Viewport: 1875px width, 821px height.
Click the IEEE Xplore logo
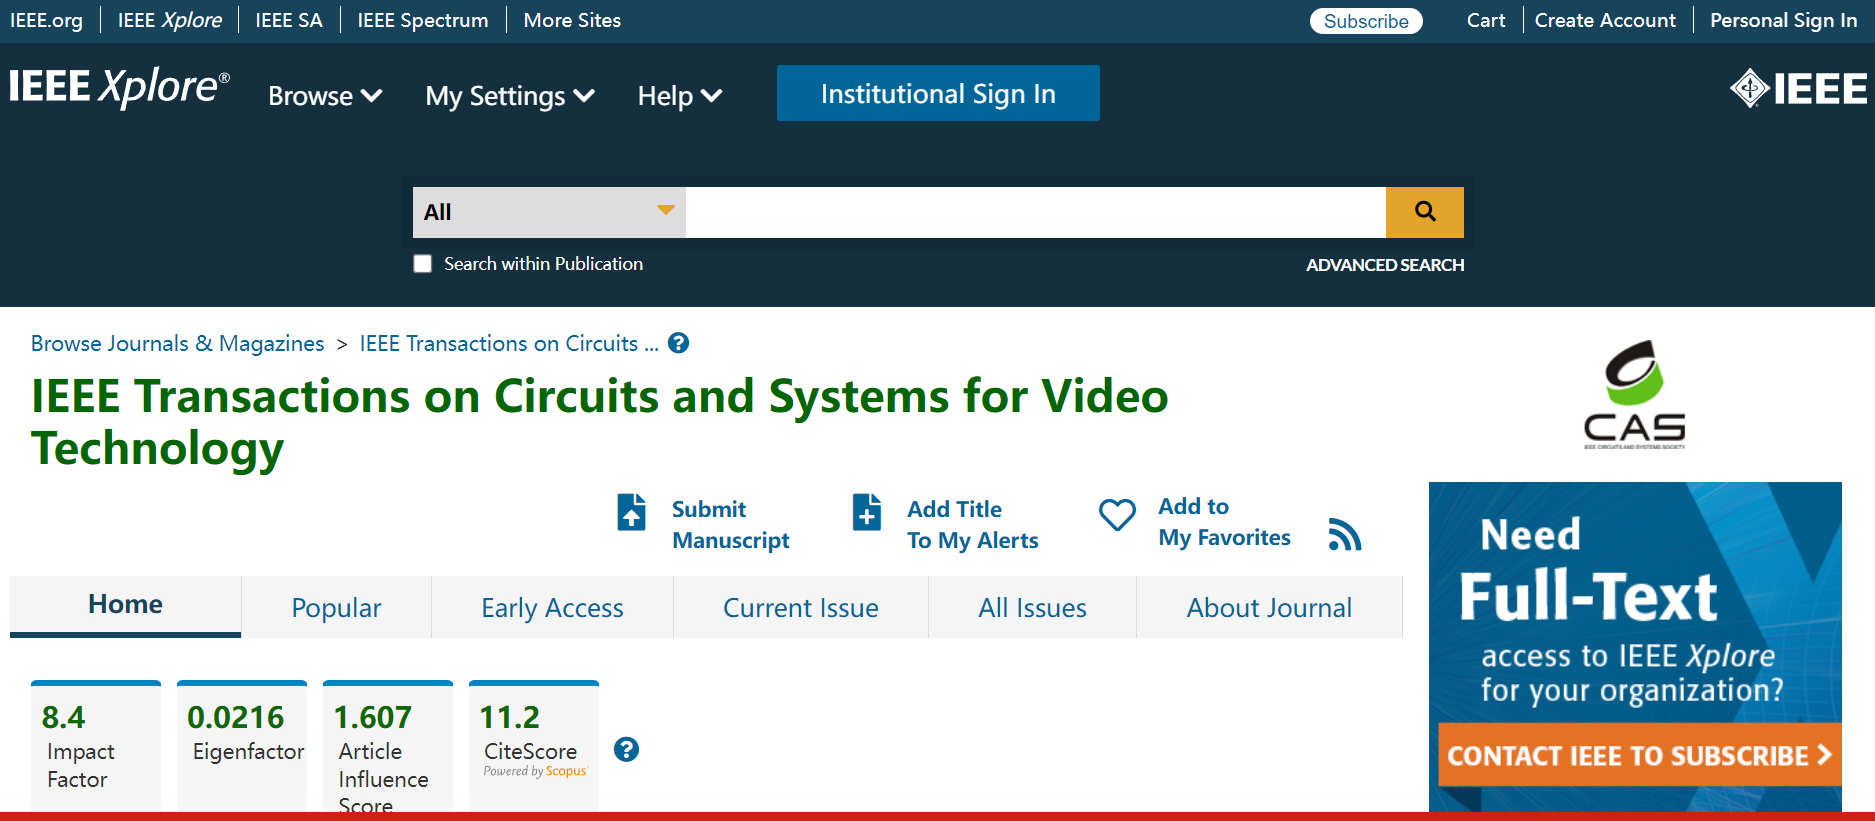pos(119,88)
